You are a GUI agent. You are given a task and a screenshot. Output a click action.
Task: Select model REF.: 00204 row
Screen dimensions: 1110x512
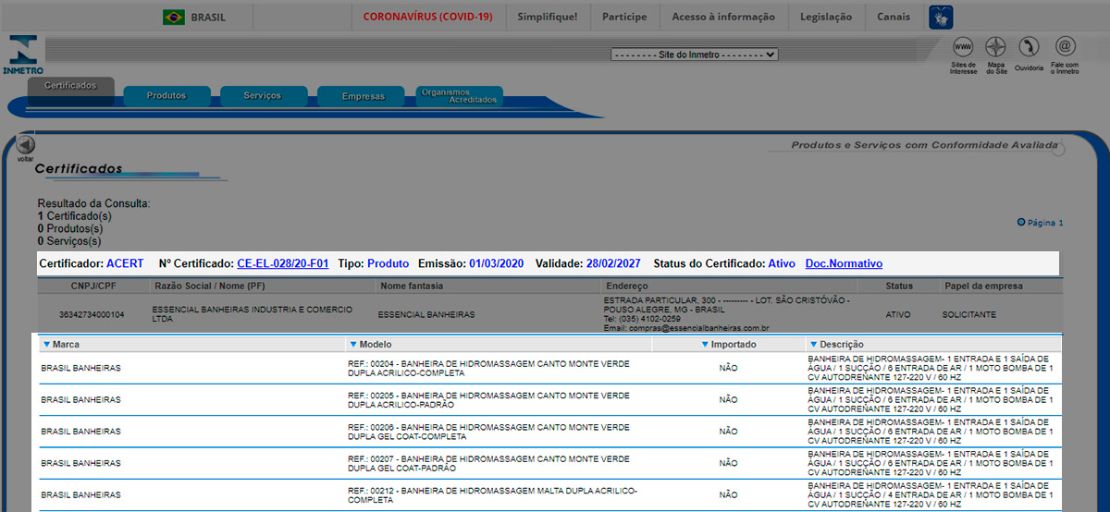tap(550, 368)
